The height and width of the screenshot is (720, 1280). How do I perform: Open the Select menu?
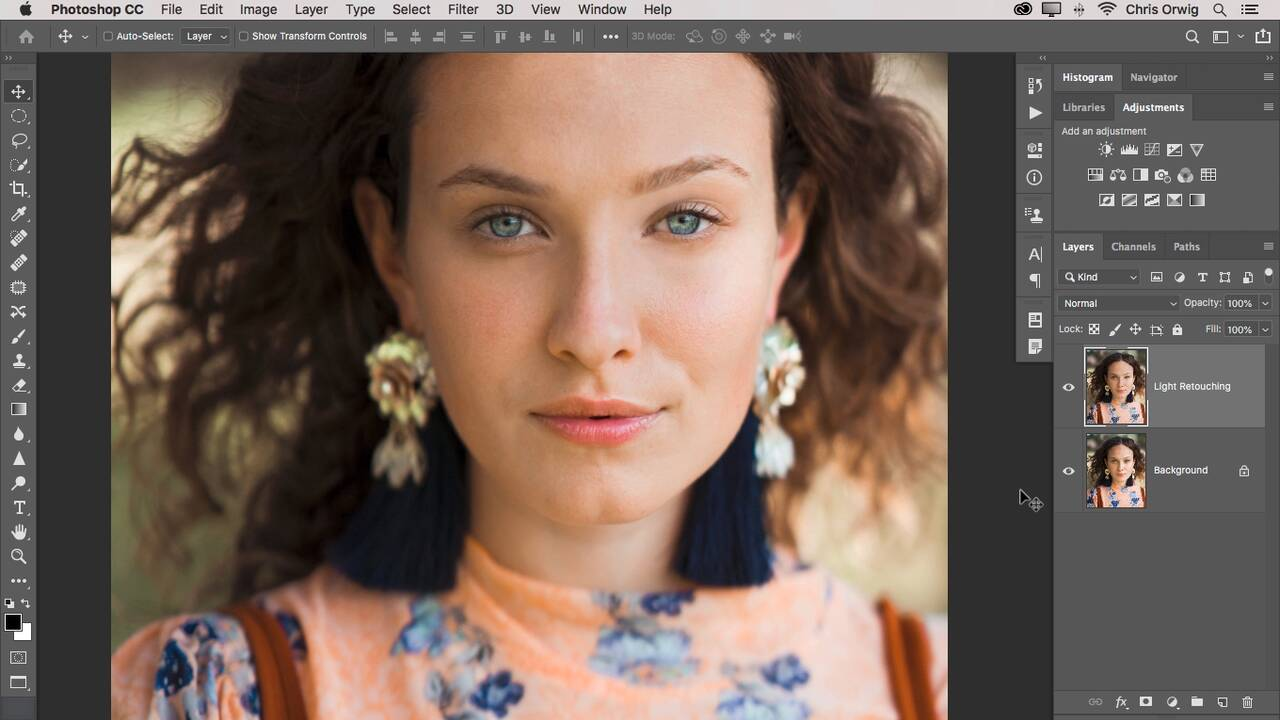[411, 9]
